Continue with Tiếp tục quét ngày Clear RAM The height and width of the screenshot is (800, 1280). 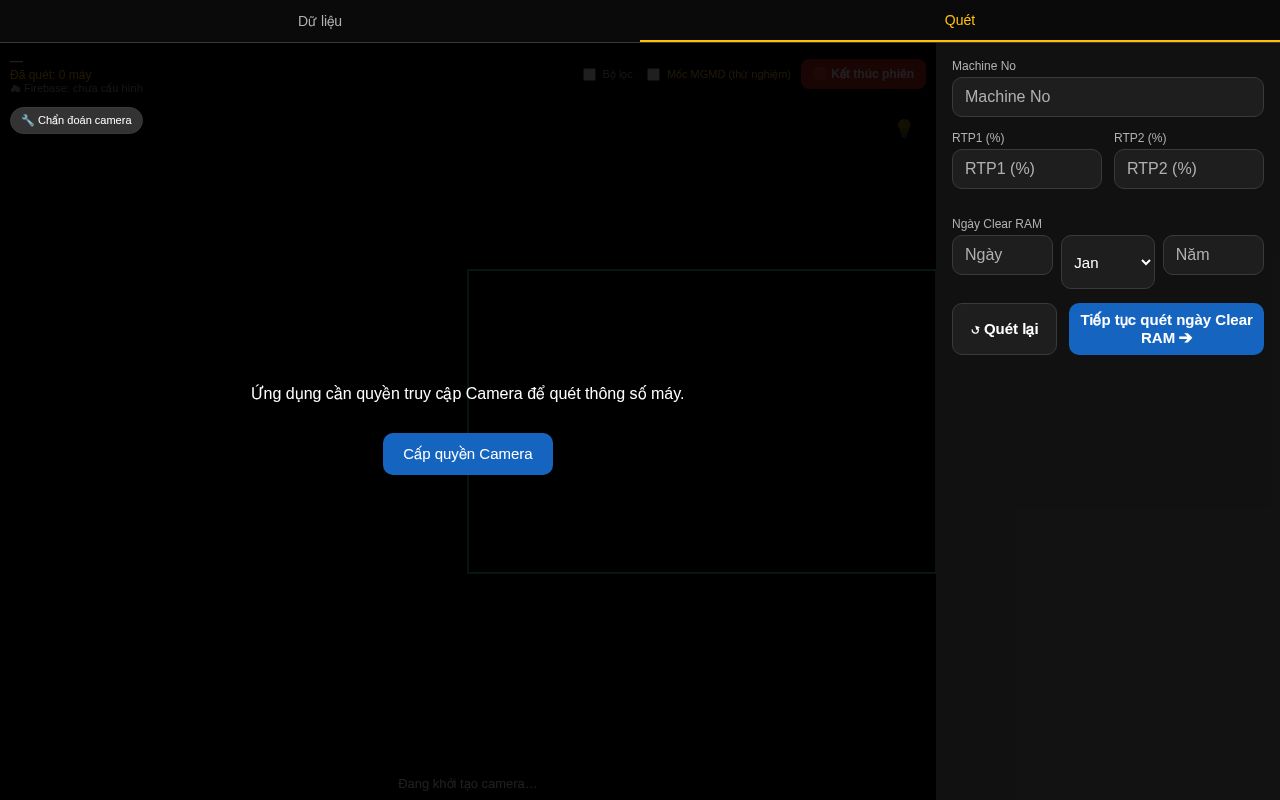[x=1166, y=329]
